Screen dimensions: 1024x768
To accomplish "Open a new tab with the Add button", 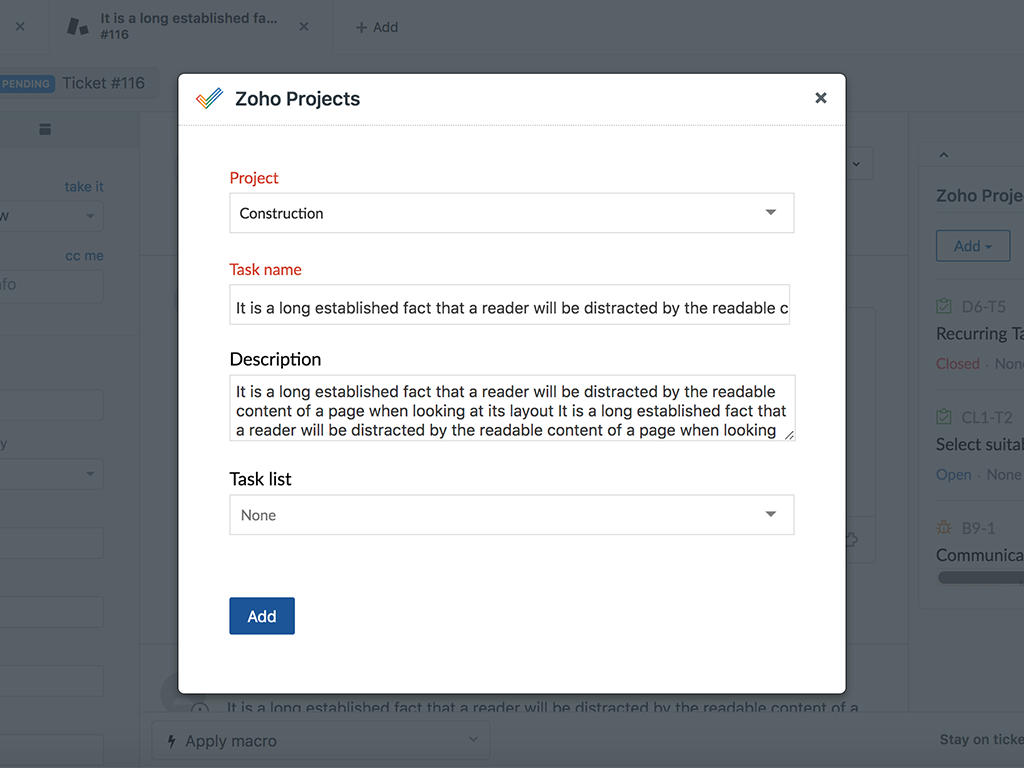I will pyautogui.click(x=377, y=27).
